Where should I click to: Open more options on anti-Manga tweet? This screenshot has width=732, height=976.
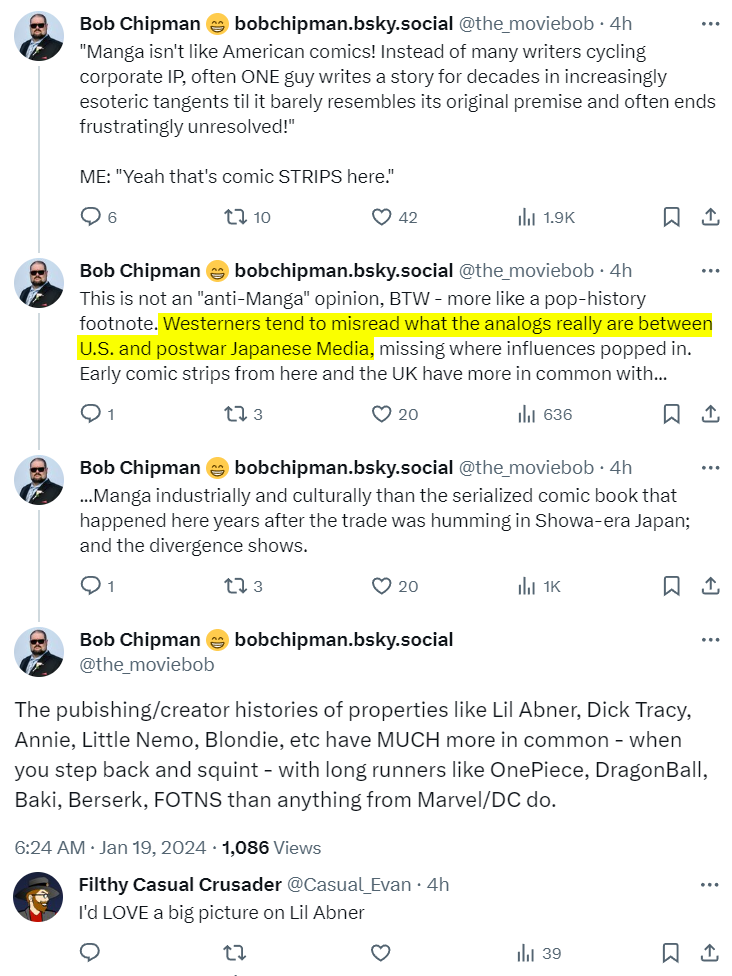710,270
